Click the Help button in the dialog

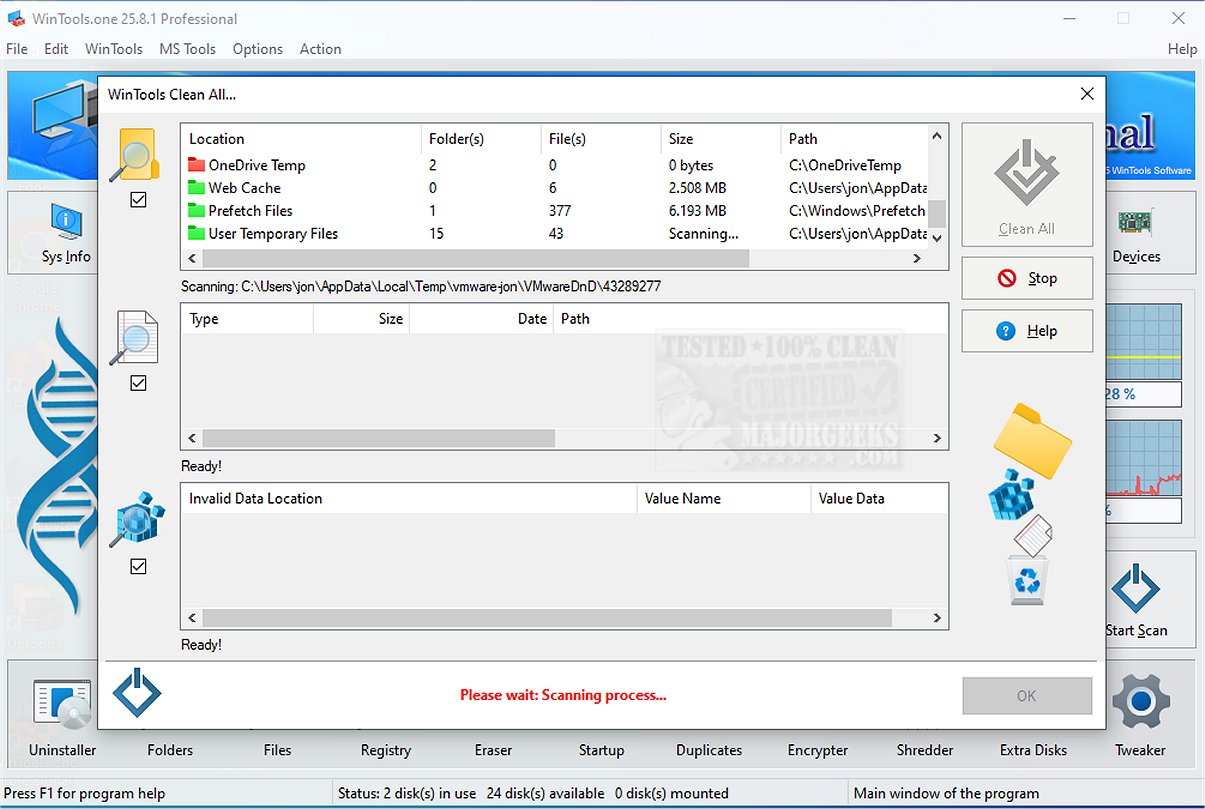click(1027, 331)
